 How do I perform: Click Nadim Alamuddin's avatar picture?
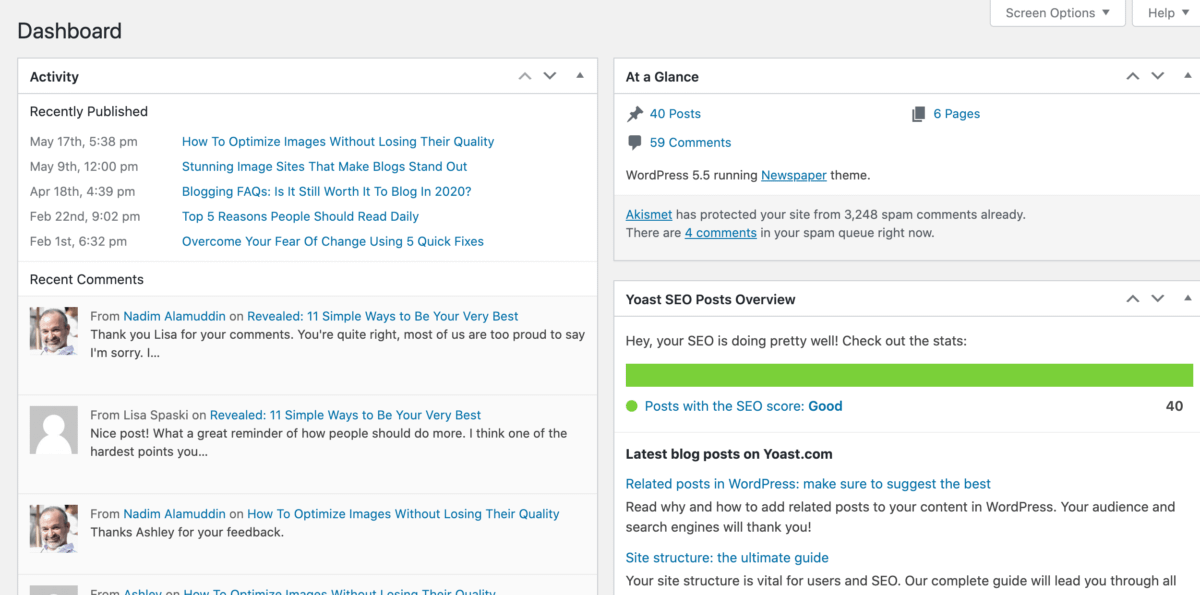[53, 330]
